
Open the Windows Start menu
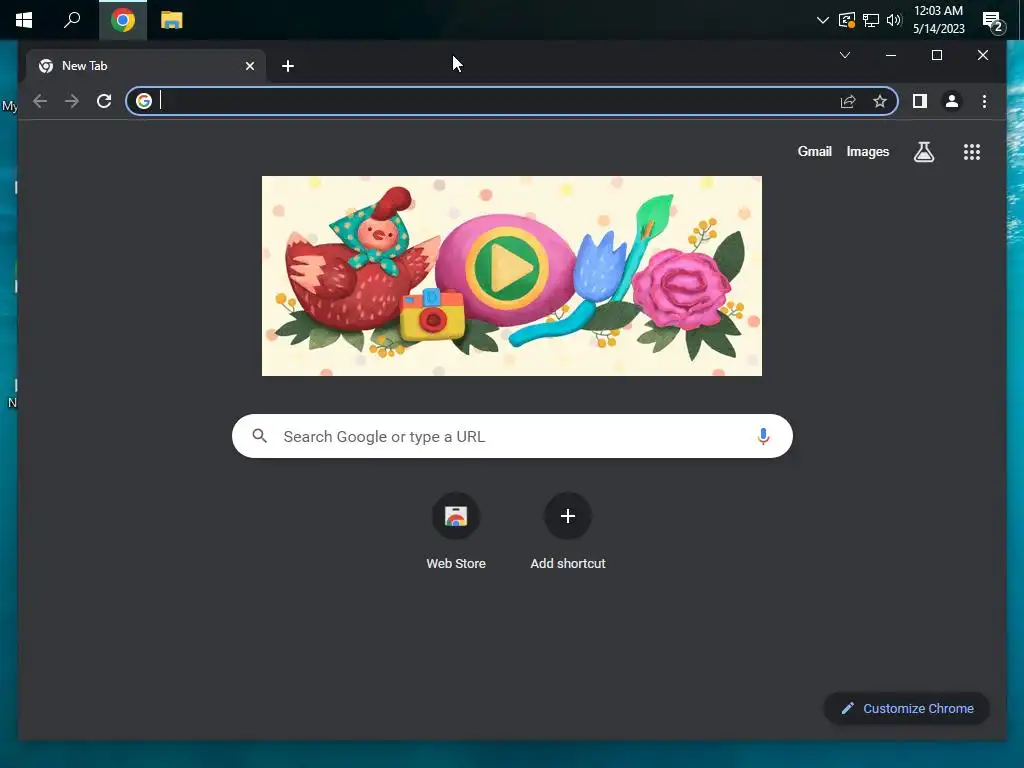pos(24,20)
